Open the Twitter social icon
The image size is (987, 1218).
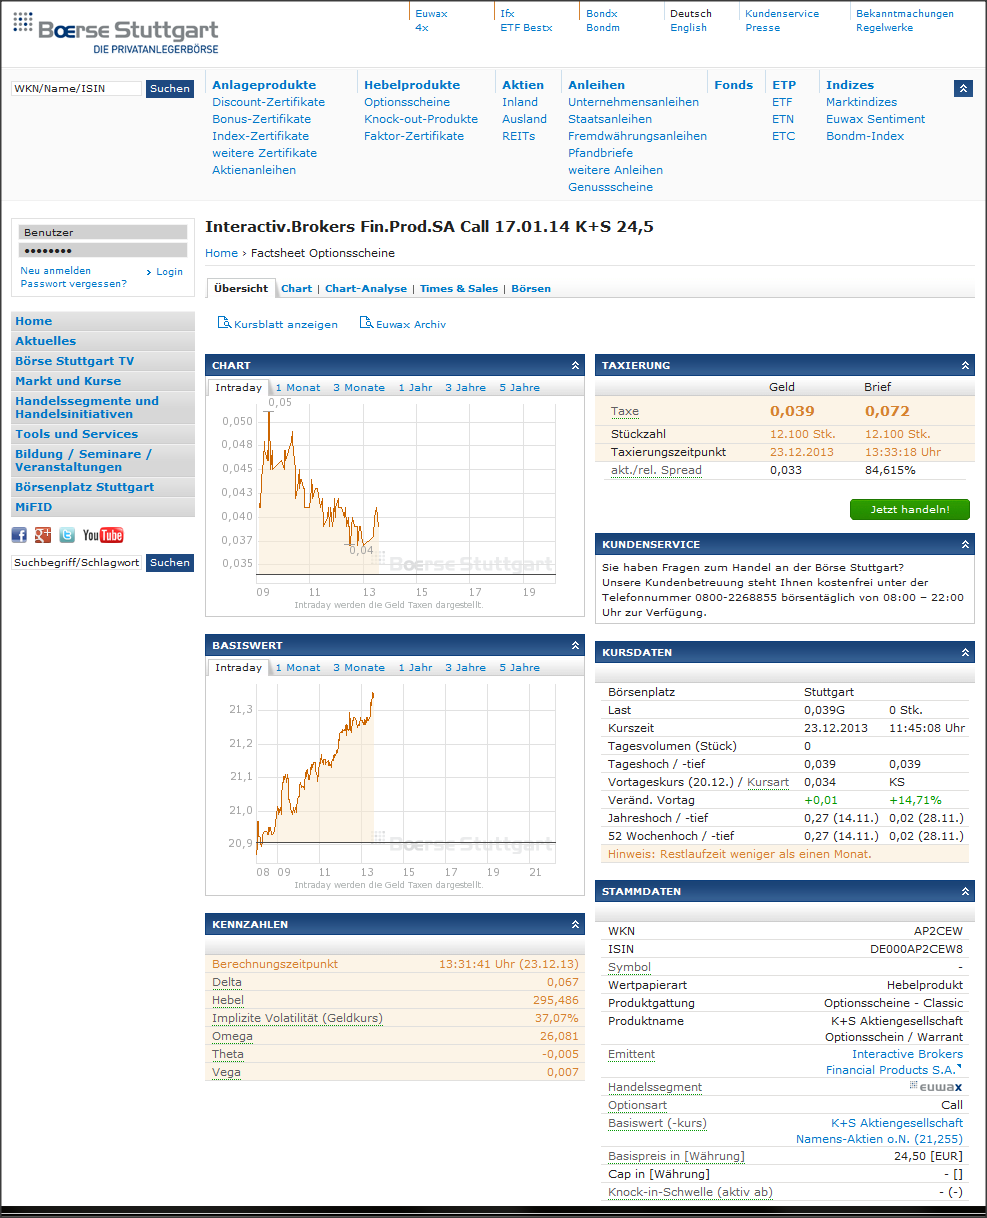[67, 535]
